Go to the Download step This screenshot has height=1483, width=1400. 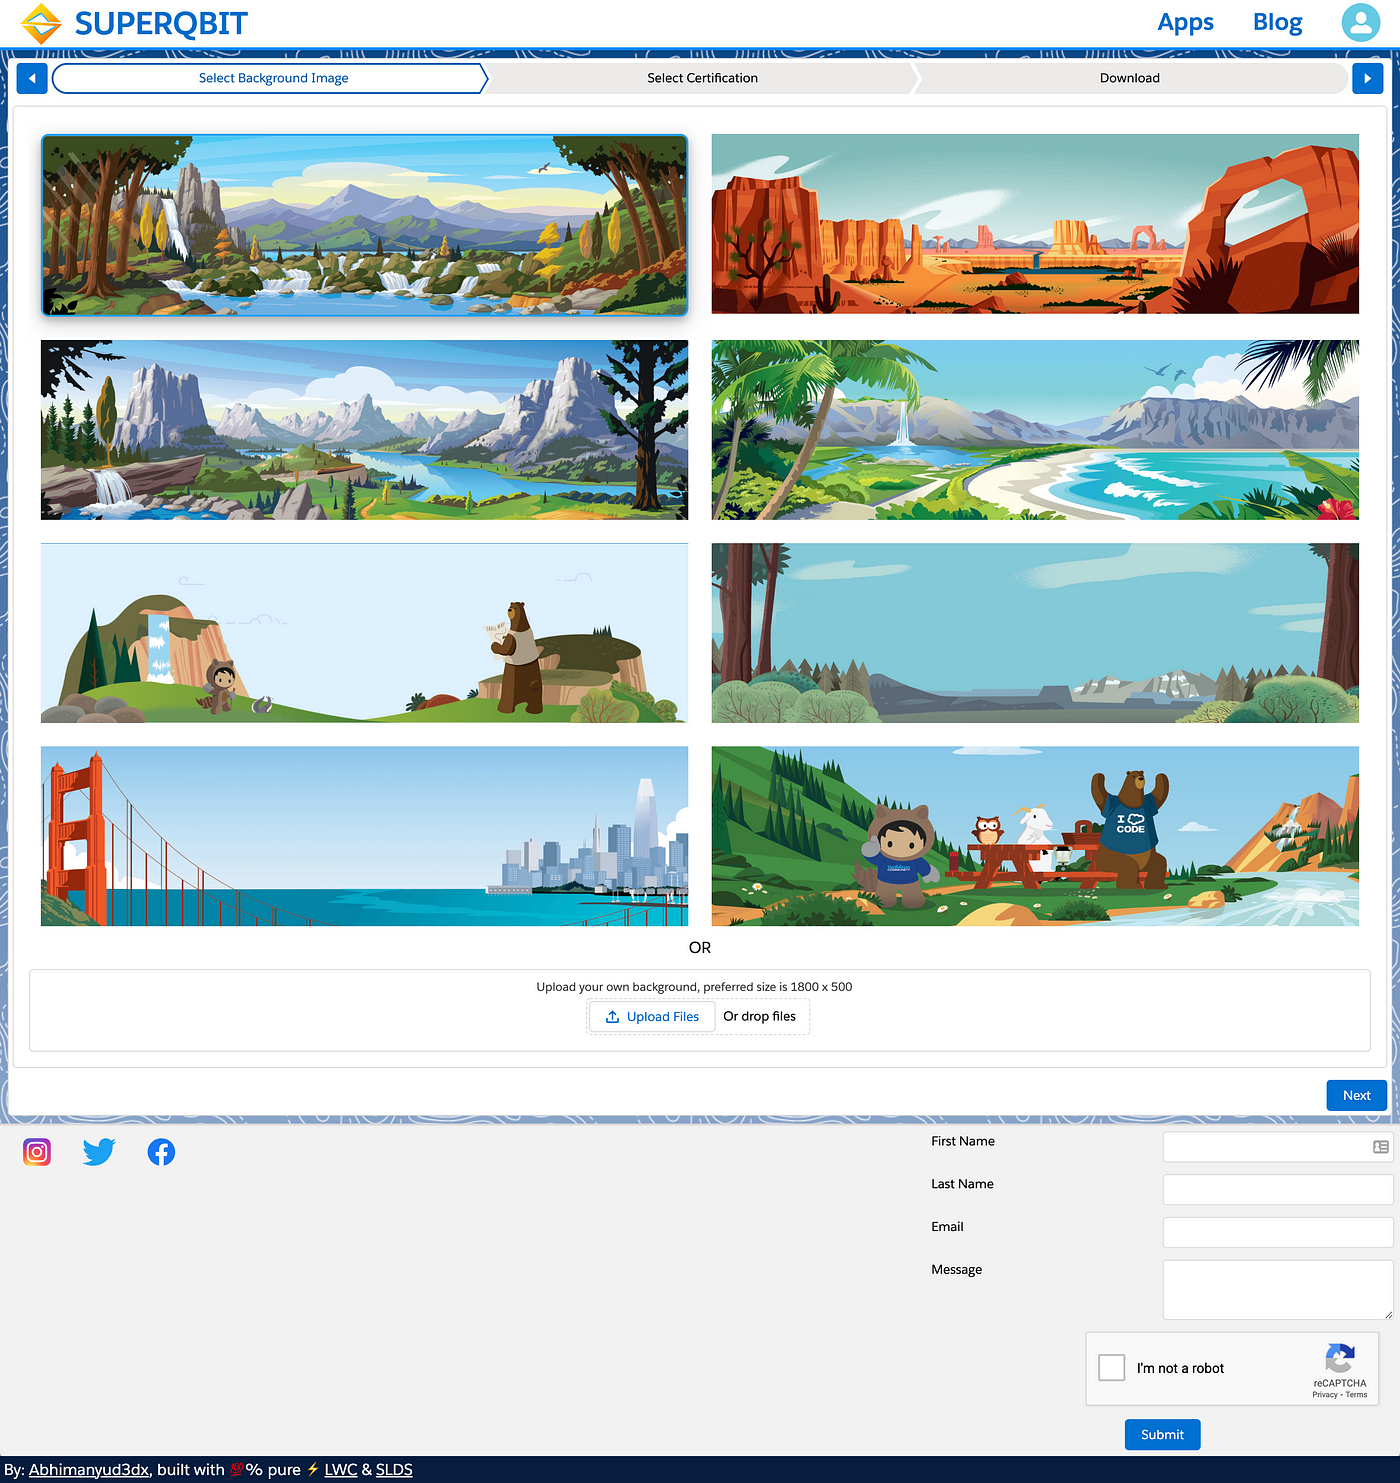[1130, 78]
